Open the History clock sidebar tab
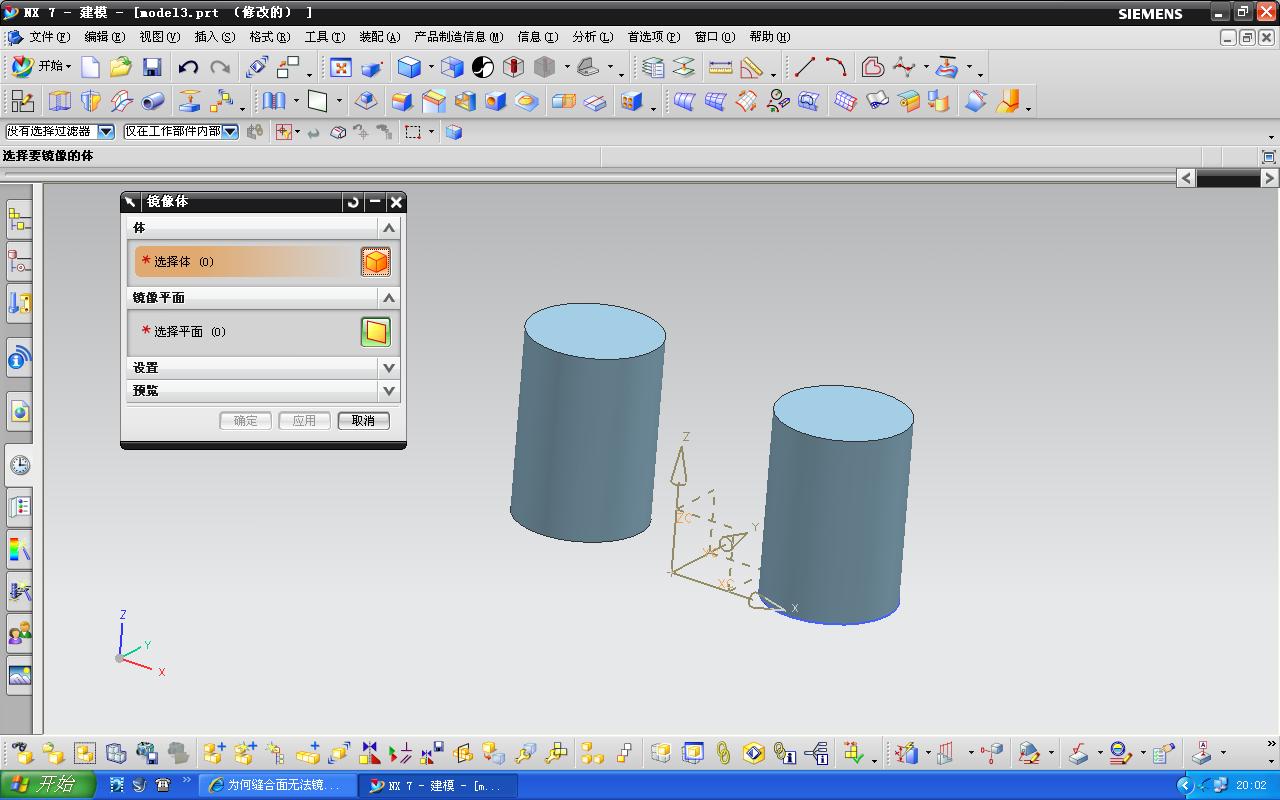This screenshot has width=1280, height=800. [19, 465]
